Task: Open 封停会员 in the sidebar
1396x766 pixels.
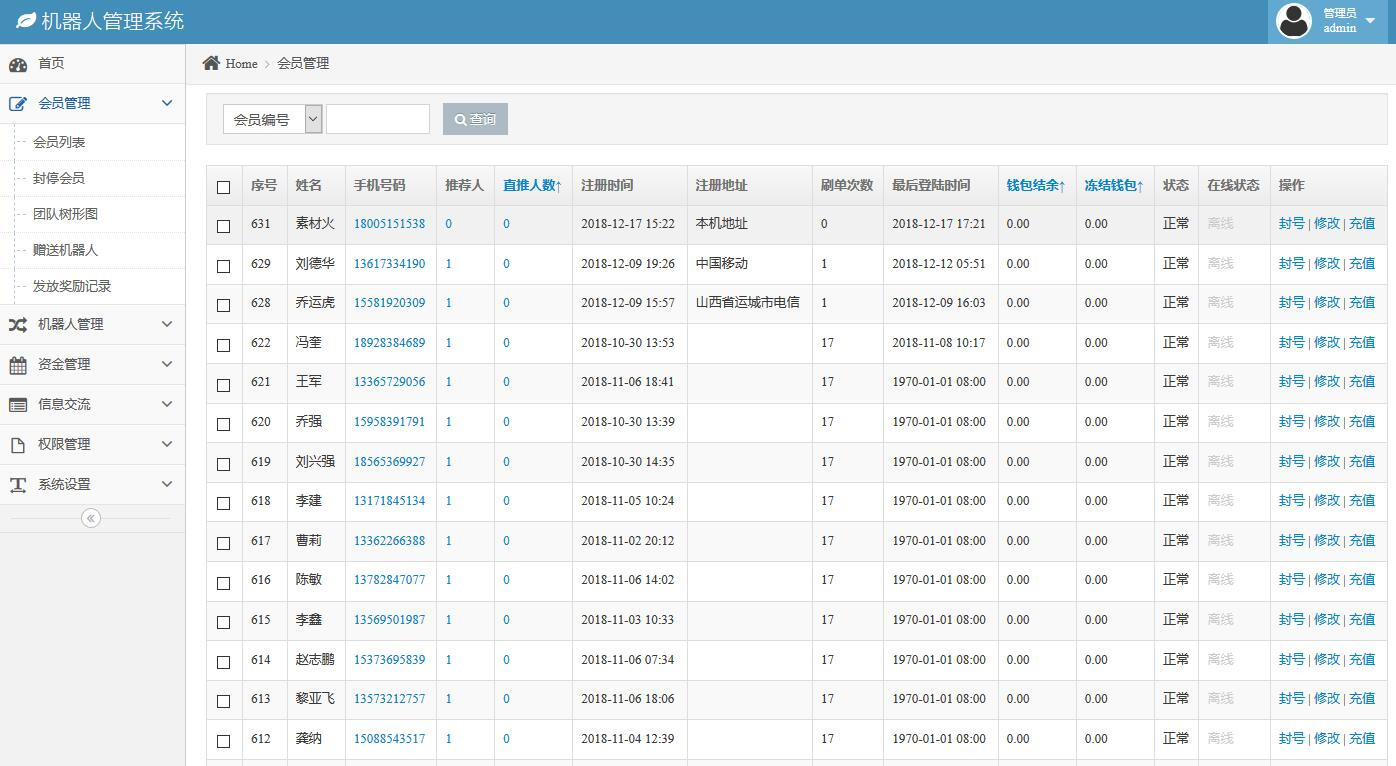Action: pos(59,178)
